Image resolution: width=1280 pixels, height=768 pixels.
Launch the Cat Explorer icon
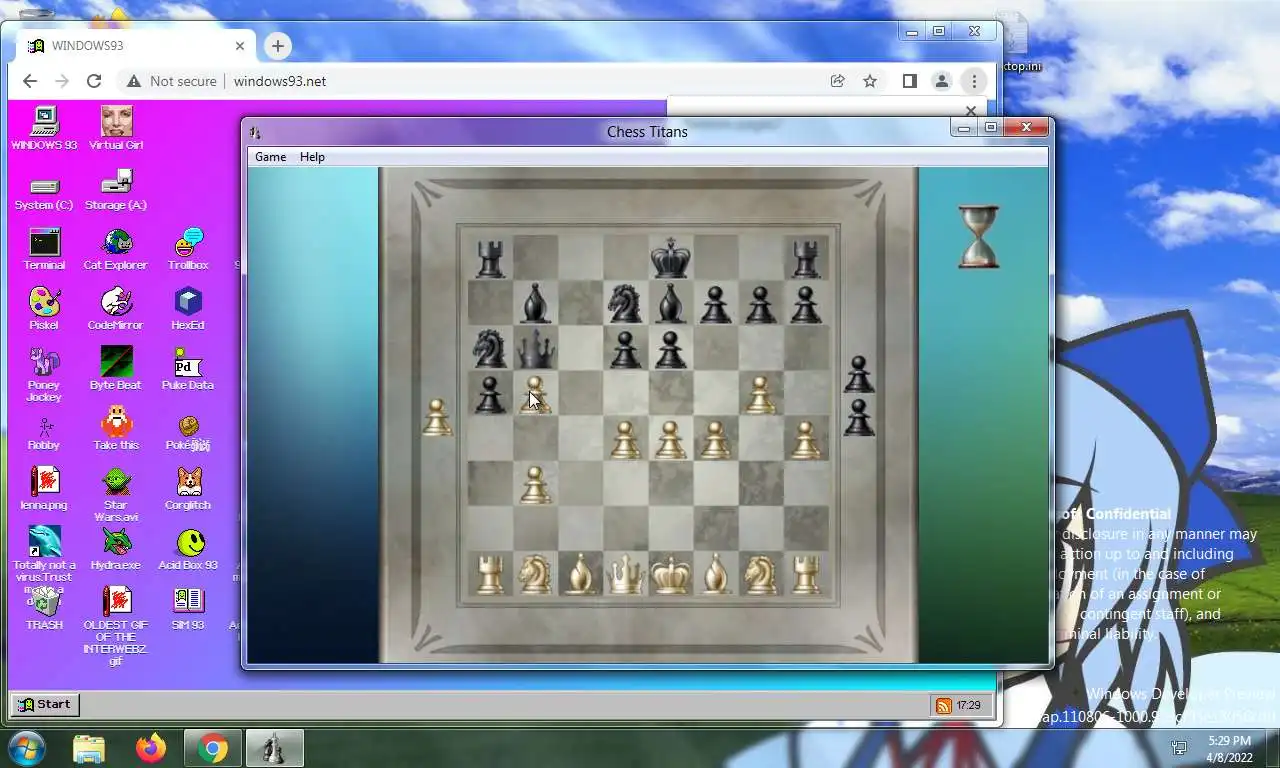click(116, 249)
